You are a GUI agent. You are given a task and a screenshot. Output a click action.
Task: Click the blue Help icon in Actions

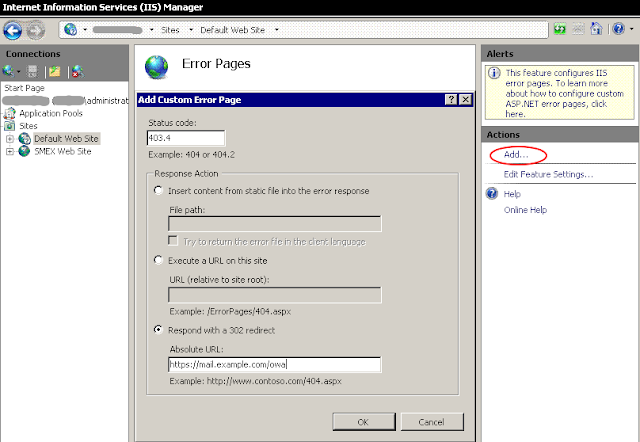(492, 193)
